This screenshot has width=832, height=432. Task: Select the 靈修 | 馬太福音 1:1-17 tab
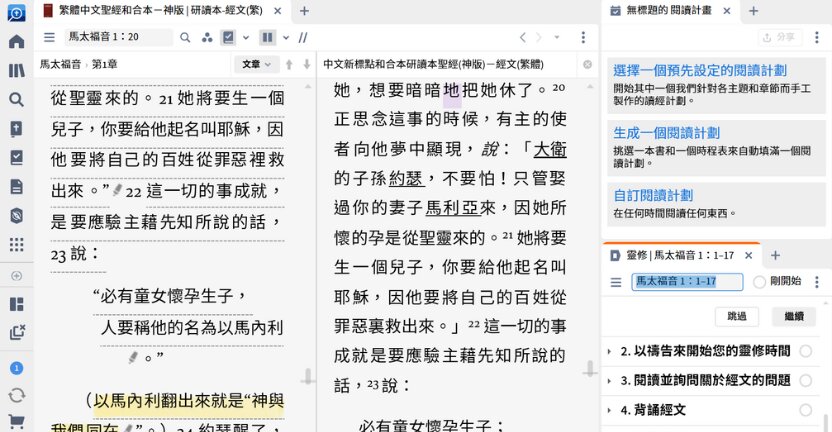[x=680, y=255]
